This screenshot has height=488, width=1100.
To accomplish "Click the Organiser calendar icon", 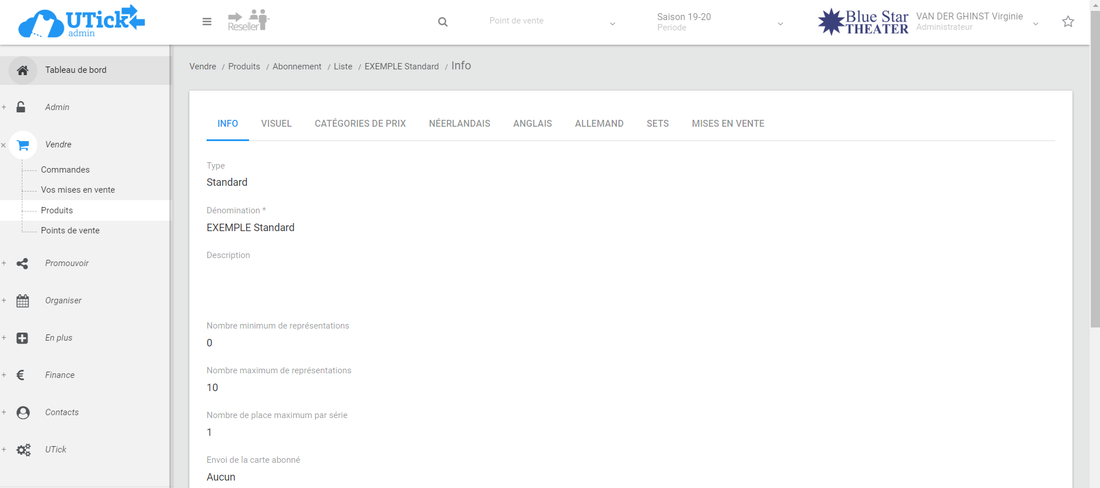I will click(23, 300).
